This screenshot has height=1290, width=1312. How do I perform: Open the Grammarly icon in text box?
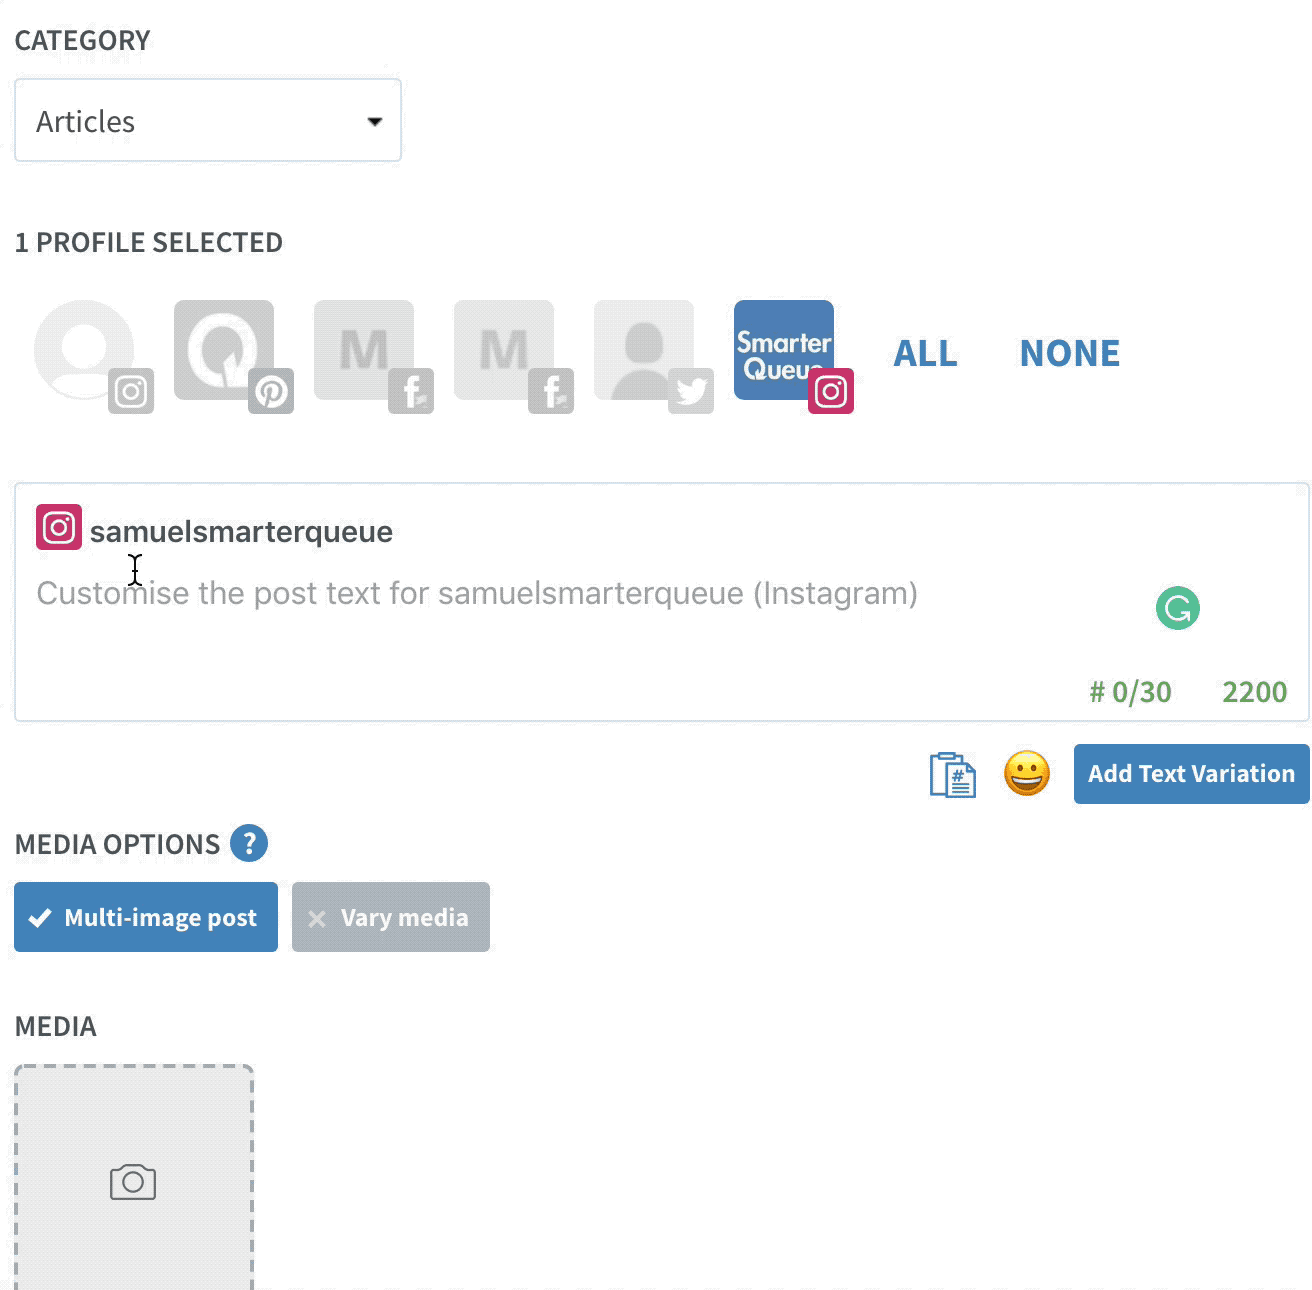[1178, 608]
